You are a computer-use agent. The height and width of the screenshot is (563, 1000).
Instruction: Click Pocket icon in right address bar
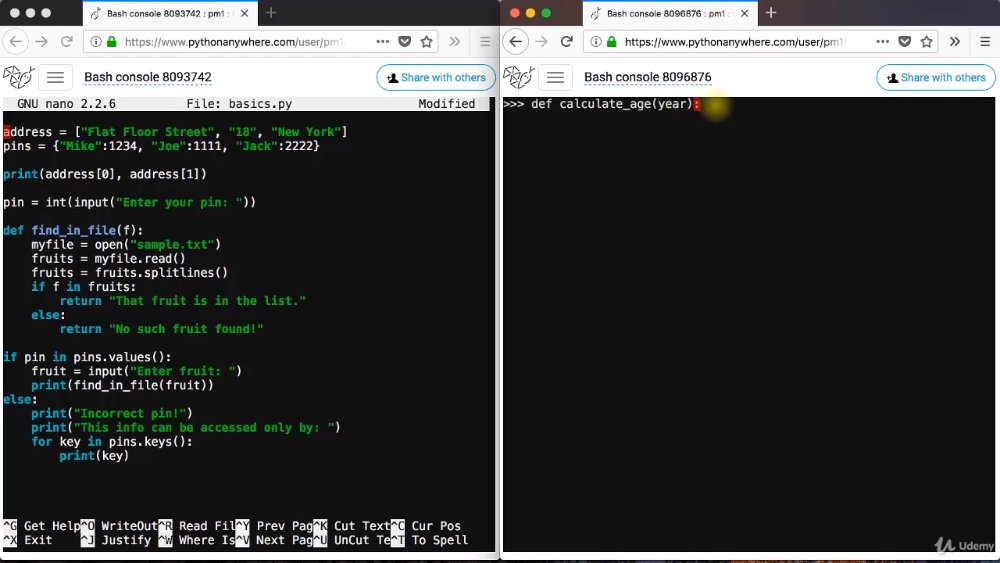(x=904, y=41)
